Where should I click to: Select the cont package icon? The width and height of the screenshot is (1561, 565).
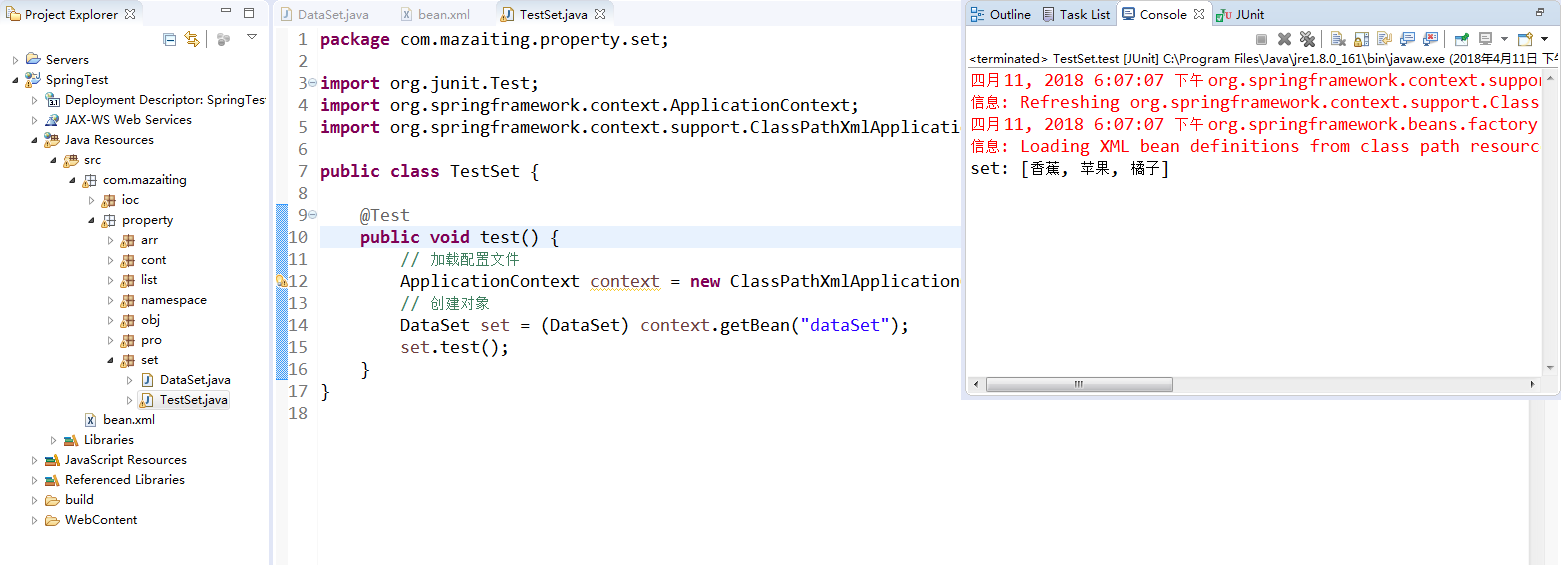click(x=128, y=260)
